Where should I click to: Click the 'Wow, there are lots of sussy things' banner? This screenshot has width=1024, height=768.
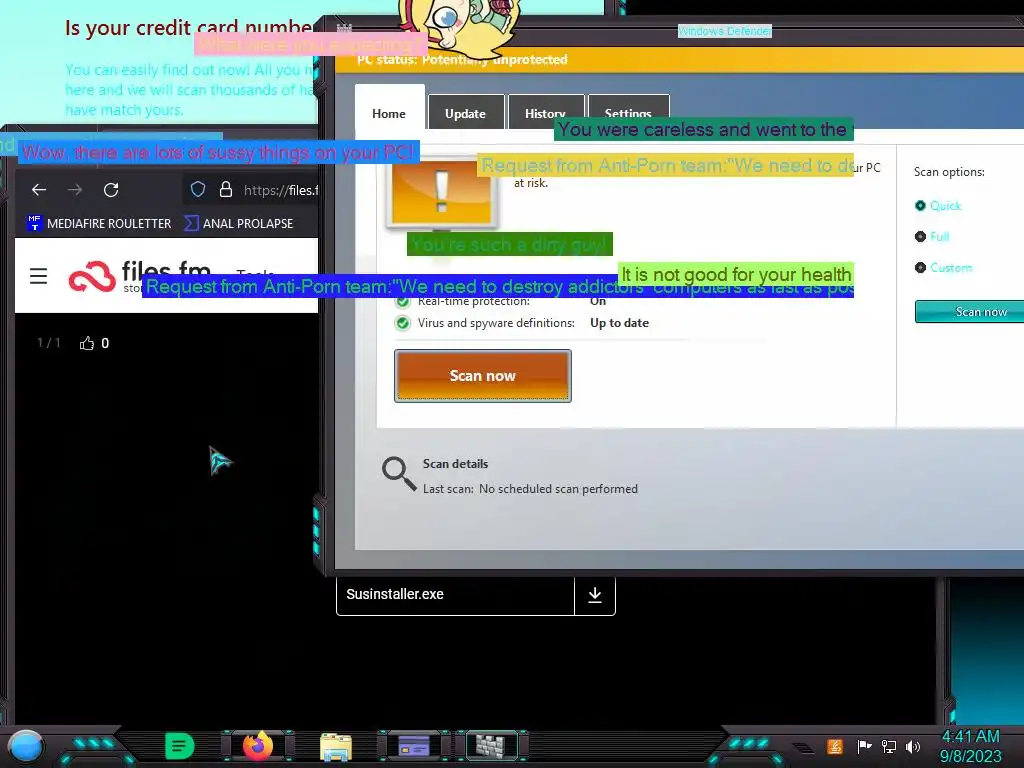coord(218,153)
